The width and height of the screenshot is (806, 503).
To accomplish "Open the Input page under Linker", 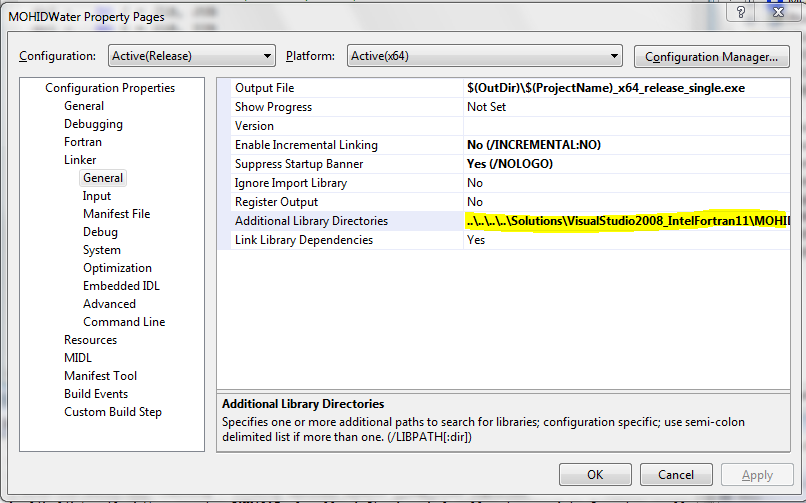I will (x=97, y=196).
